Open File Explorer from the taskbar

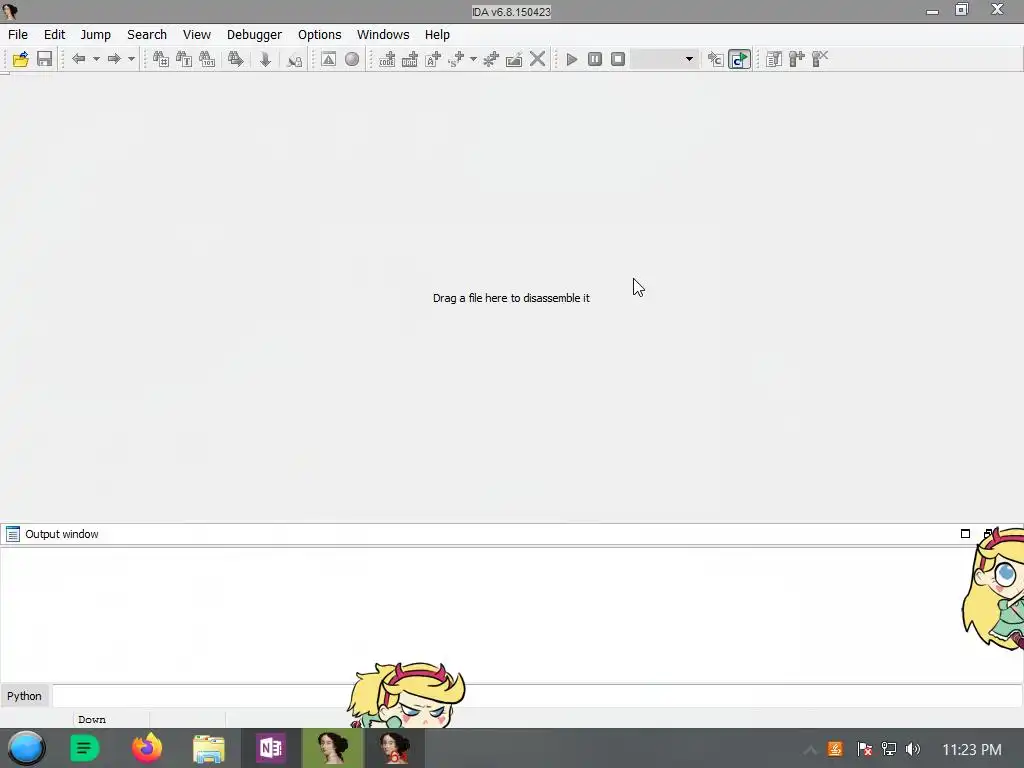tap(209, 748)
